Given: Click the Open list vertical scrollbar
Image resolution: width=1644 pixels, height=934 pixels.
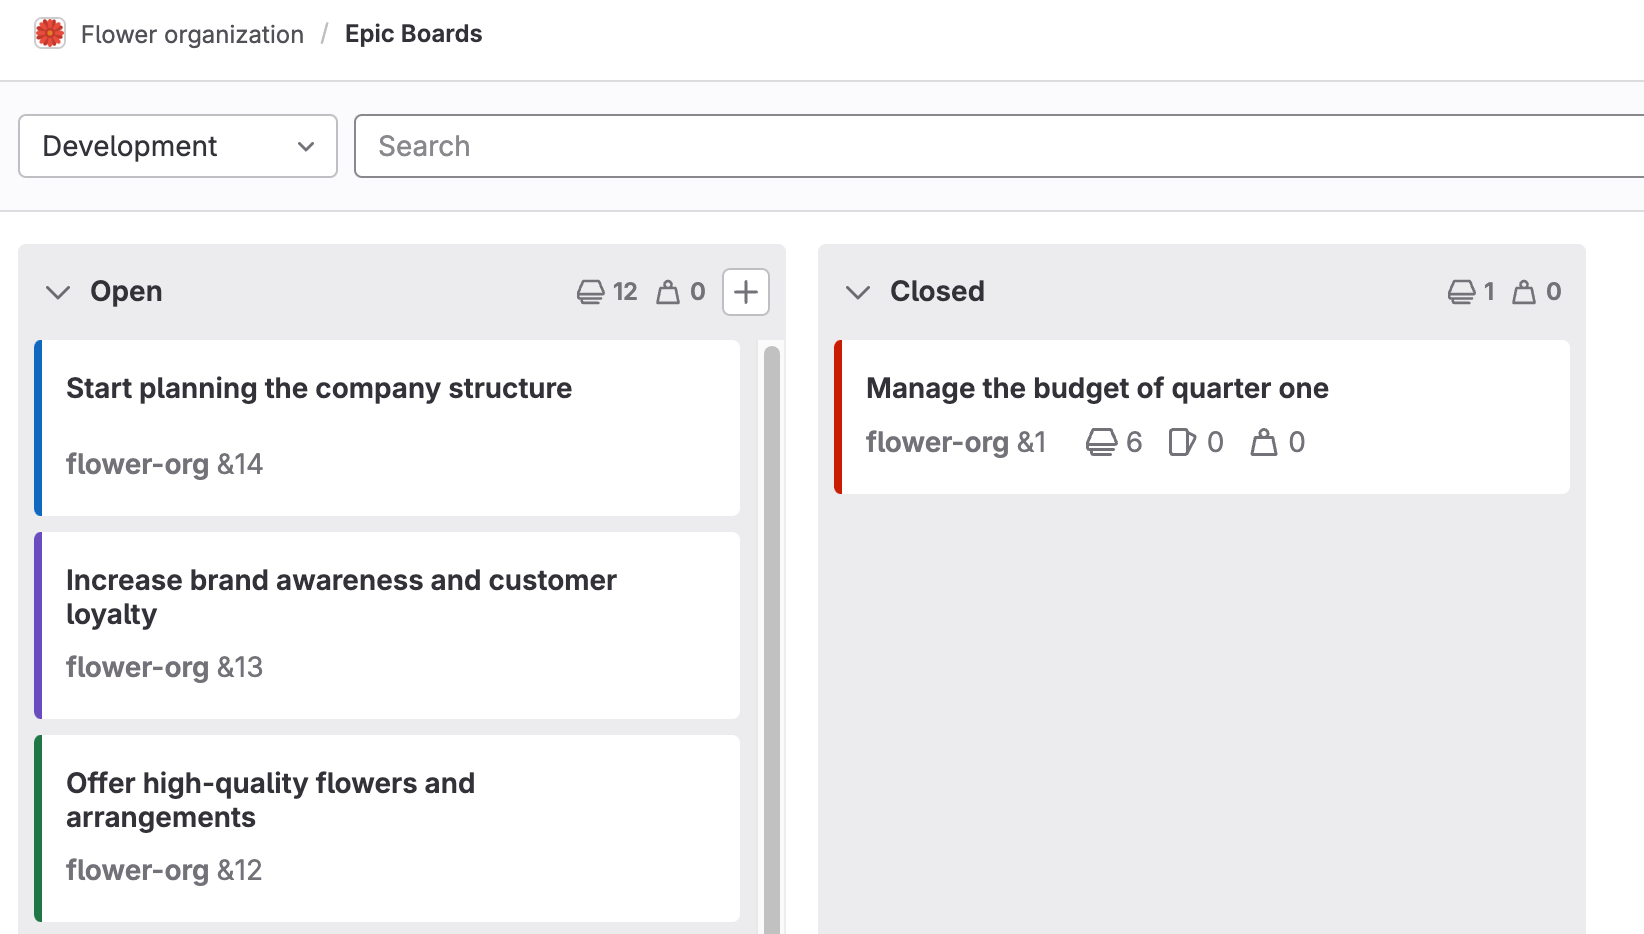Looking at the screenshot, I should coord(771,640).
